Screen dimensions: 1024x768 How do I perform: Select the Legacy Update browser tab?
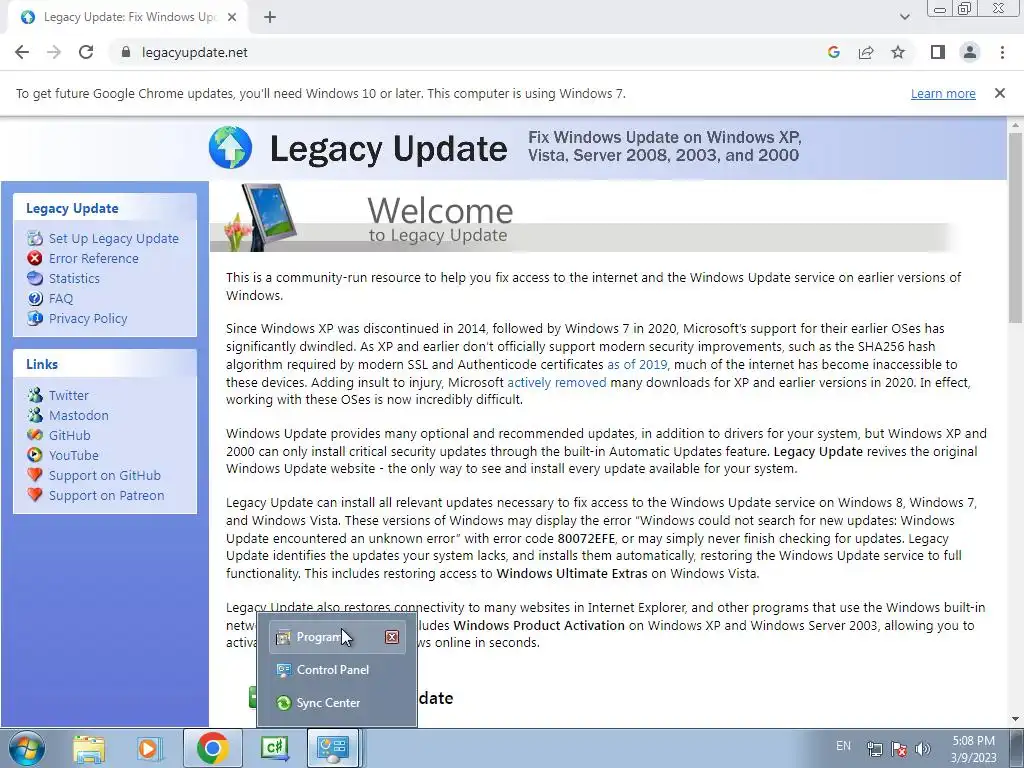click(128, 17)
